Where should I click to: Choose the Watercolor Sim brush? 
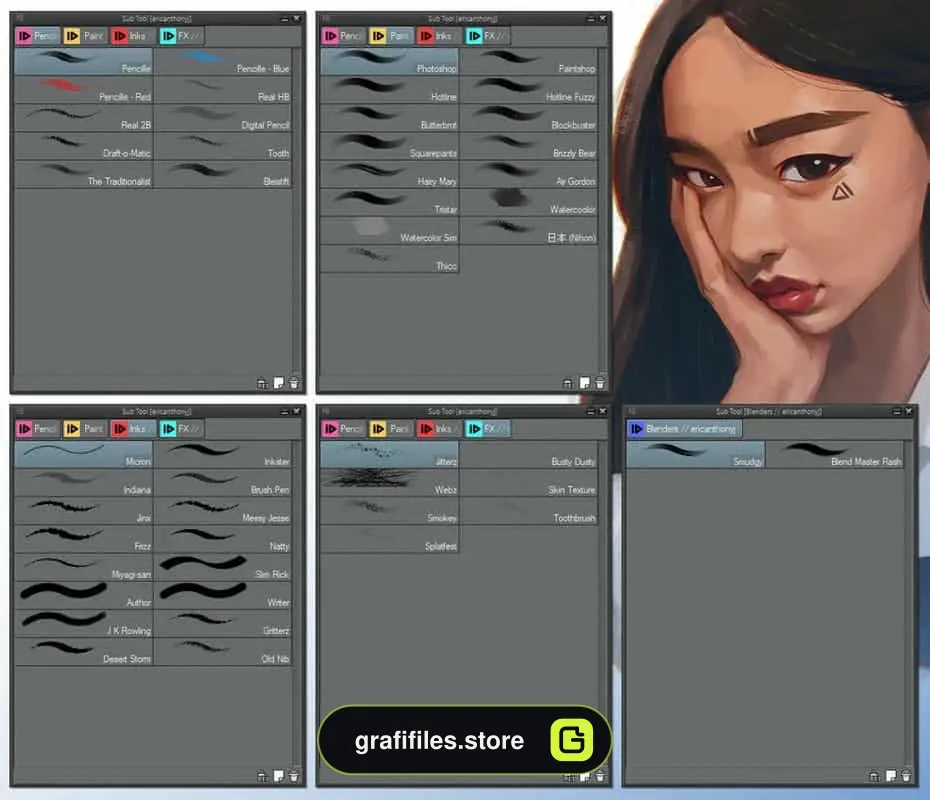[x=390, y=231]
